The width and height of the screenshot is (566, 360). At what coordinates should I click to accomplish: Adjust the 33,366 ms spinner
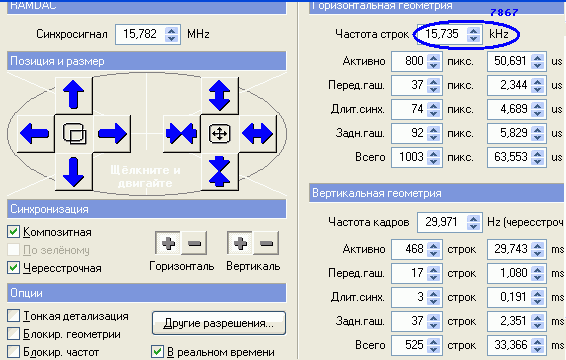pos(538,345)
